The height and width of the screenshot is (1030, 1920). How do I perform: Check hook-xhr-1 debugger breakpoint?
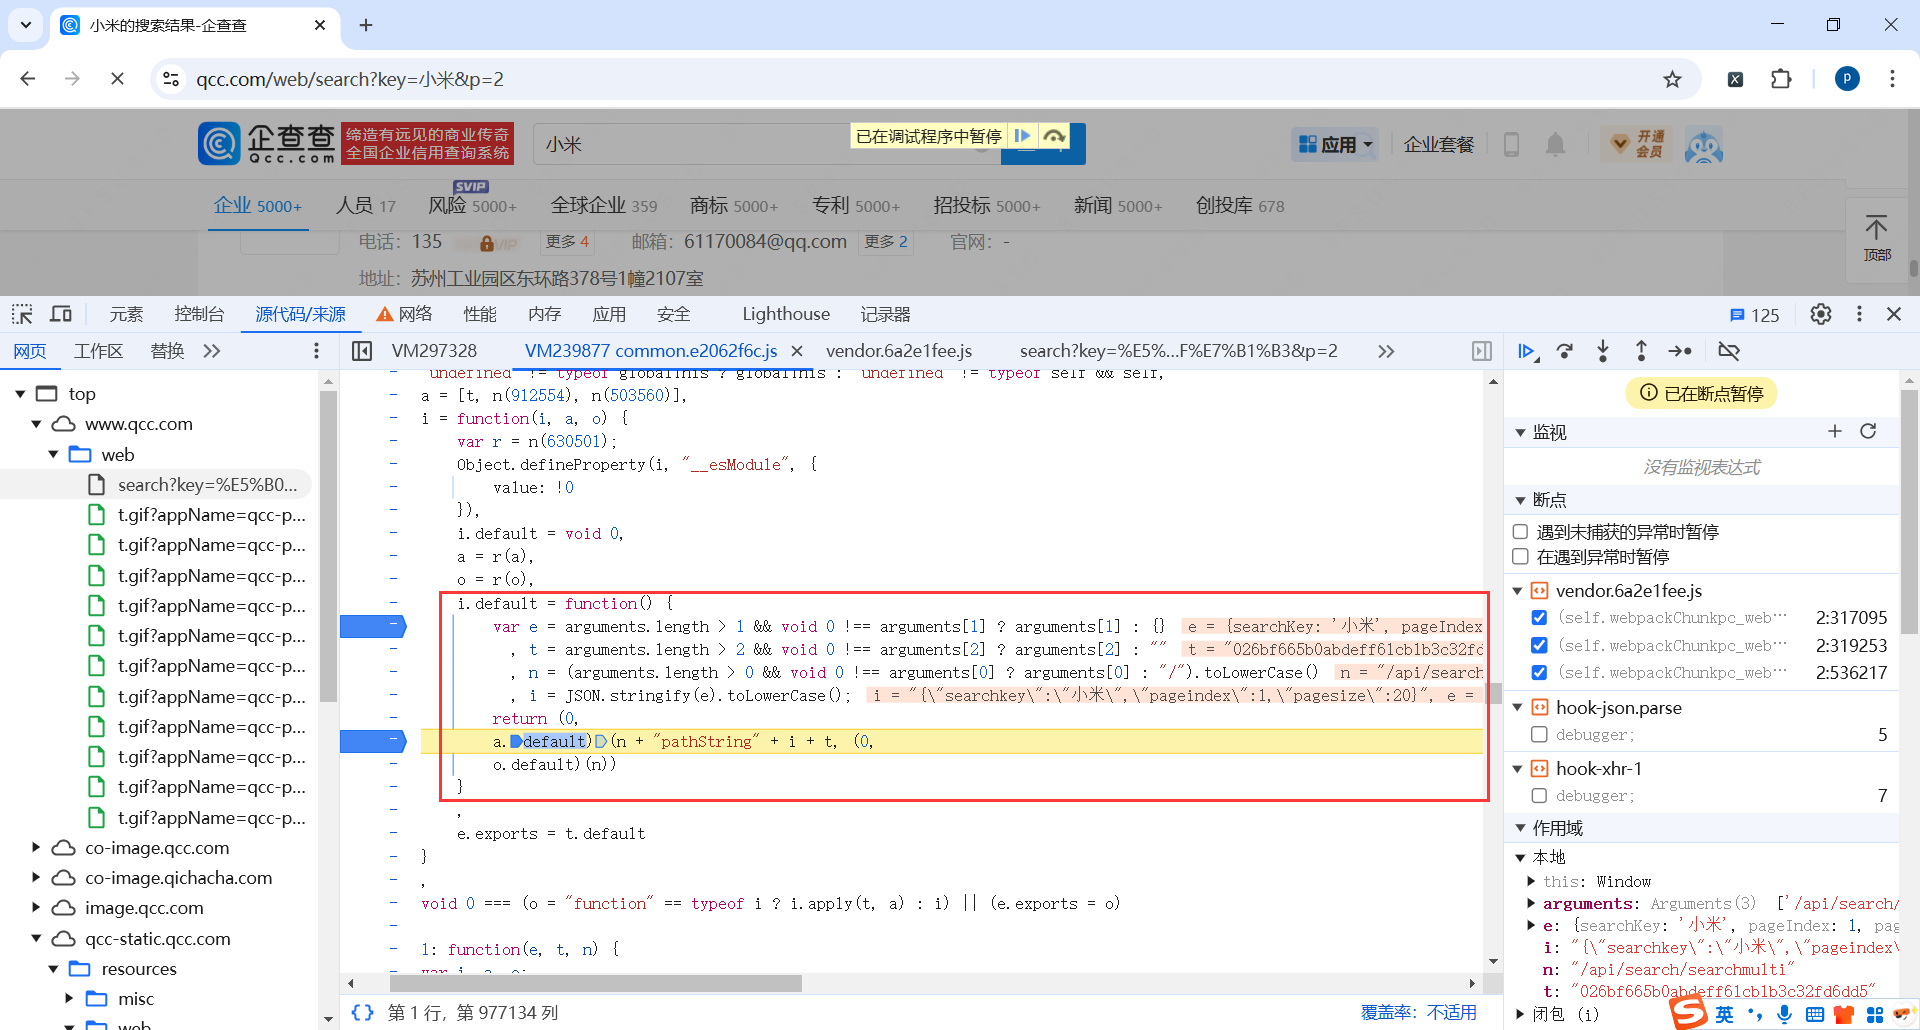click(1539, 796)
